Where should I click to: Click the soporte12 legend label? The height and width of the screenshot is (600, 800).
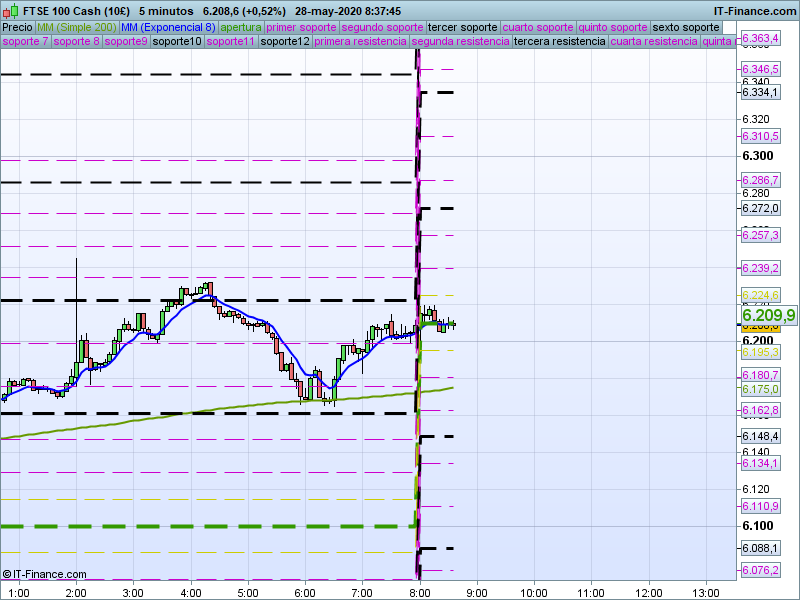tap(285, 42)
